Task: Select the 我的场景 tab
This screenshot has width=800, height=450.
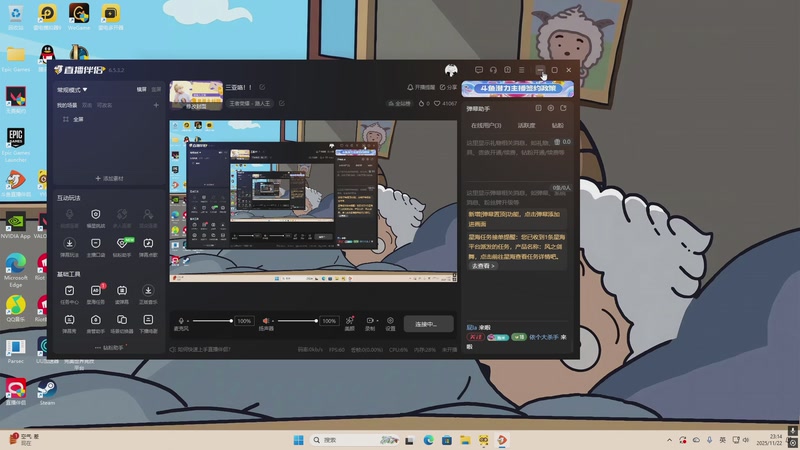Action: click(67, 105)
